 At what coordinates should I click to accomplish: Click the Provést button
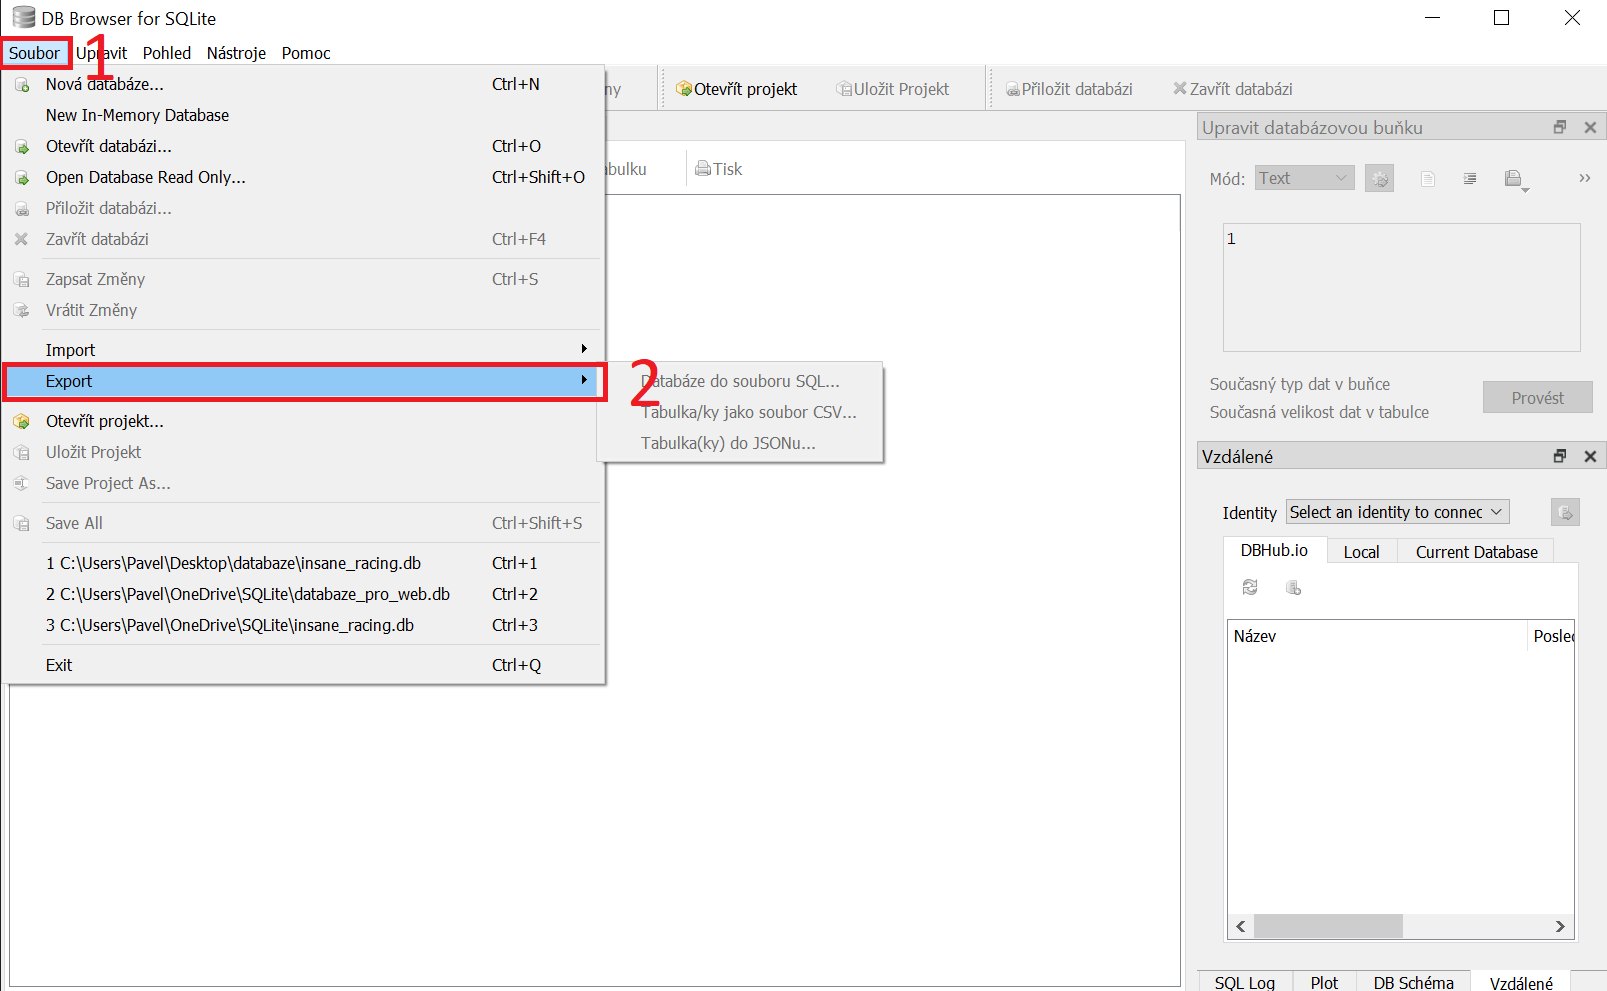pyautogui.click(x=1537, y=398)
